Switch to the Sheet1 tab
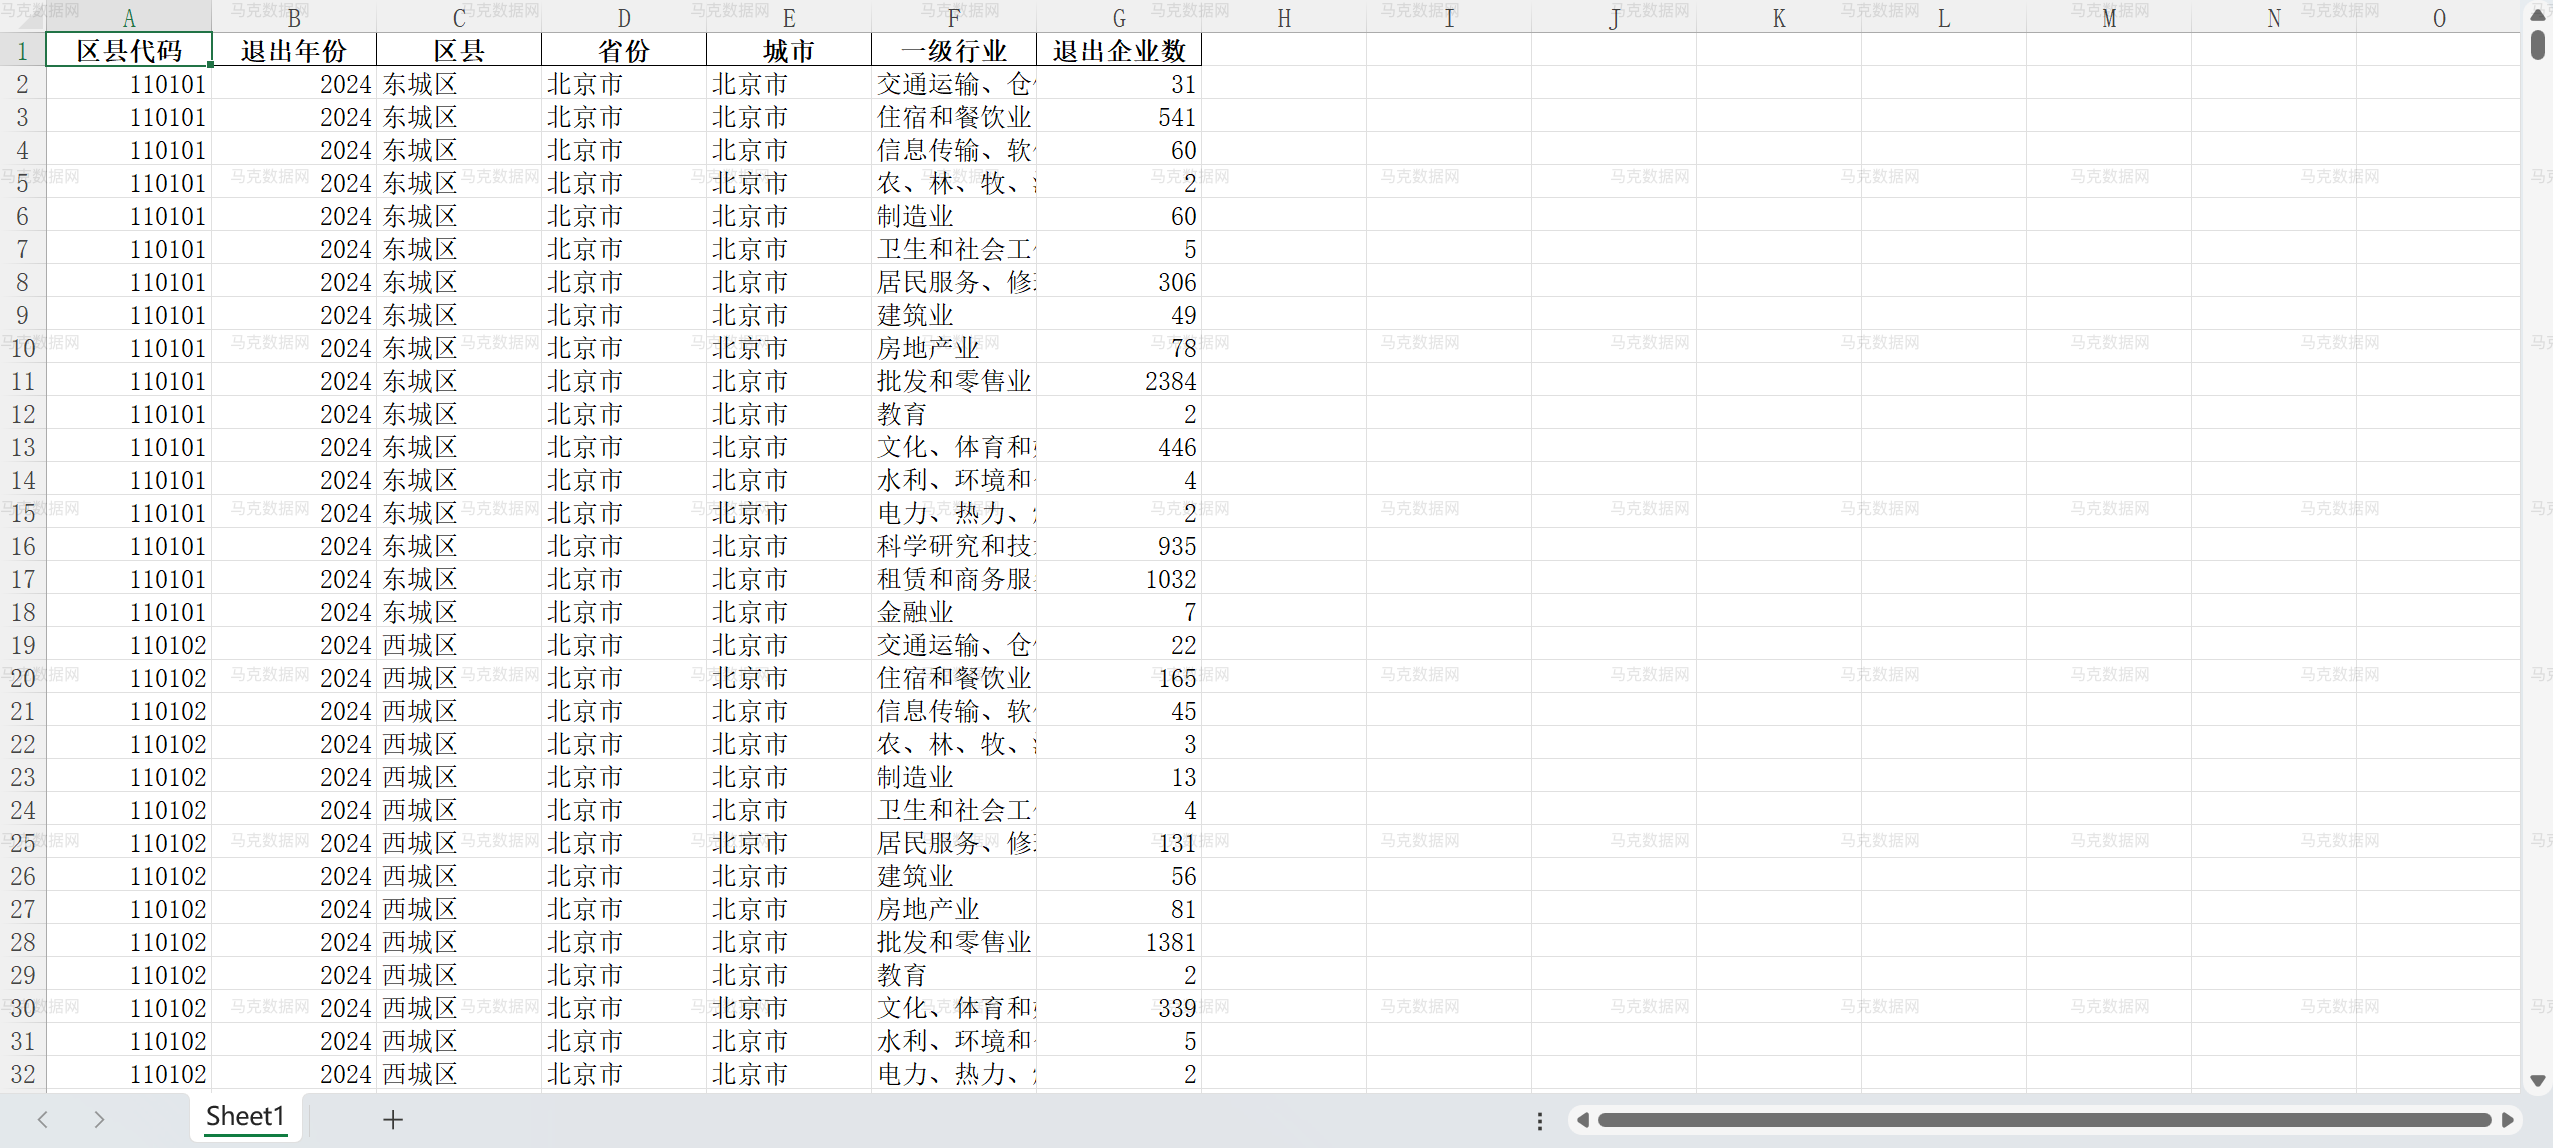 [246, 1117]
